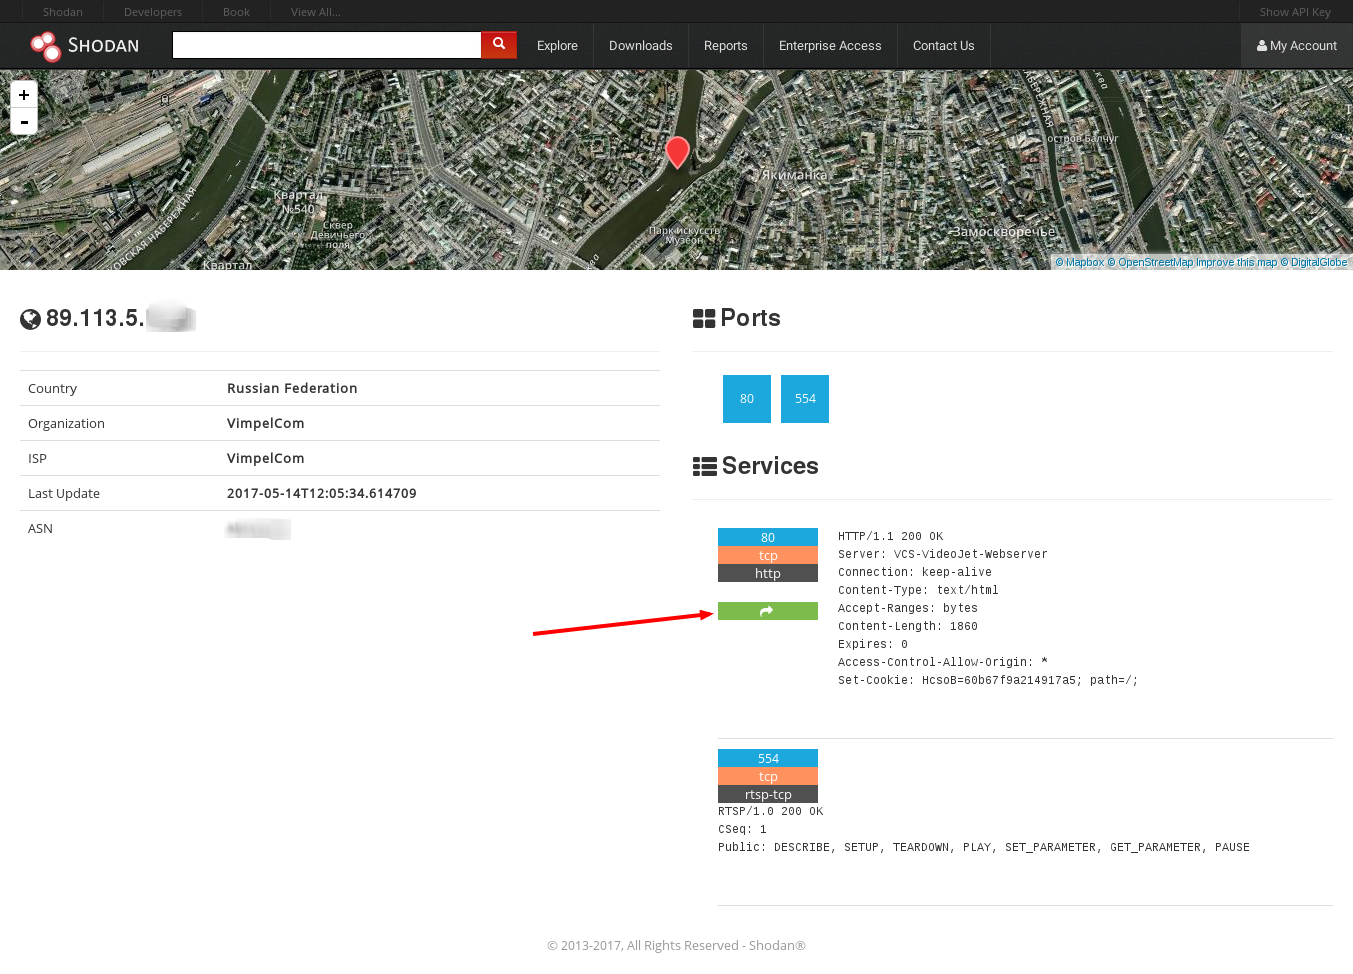Click the 554 service port label
The width and height of the screenshot is (1353, 974).
(768, 758)
